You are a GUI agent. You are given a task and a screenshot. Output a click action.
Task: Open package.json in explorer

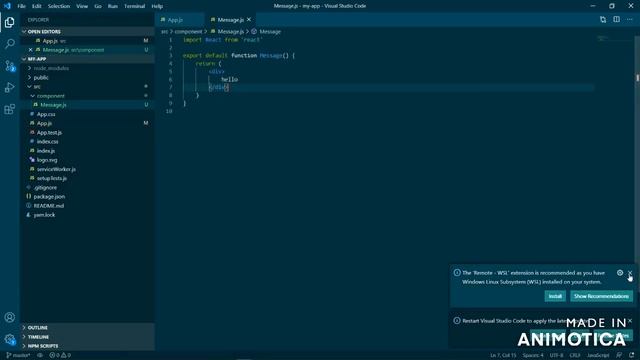point(49,197)
